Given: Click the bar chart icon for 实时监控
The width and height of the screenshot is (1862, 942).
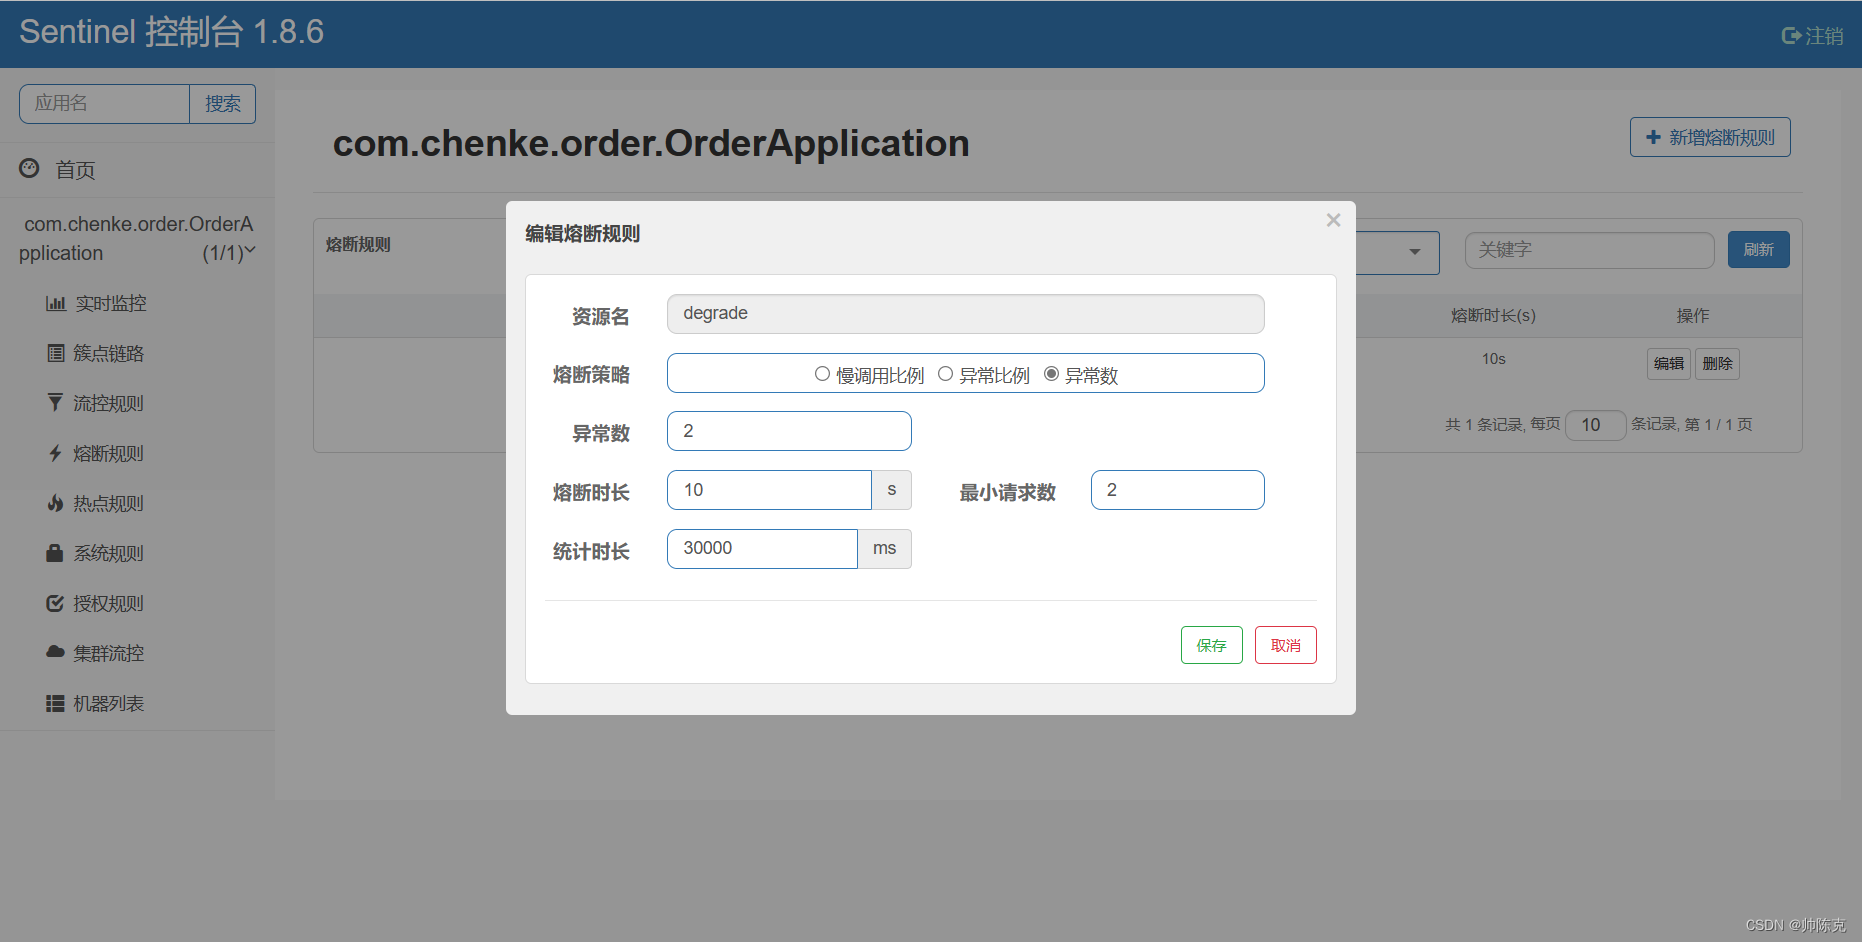Looking at the screenshot, I should pyautogui.click(x=56, y=303).
